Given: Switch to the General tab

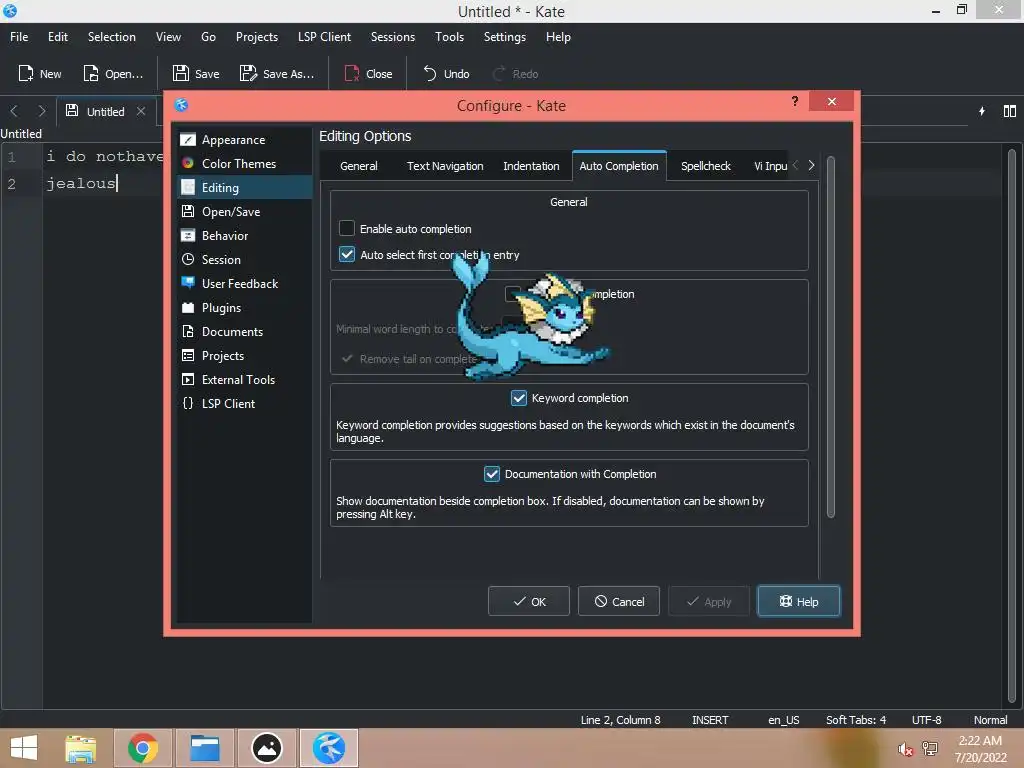Looking at the screenshot, I should pos(359,166).
